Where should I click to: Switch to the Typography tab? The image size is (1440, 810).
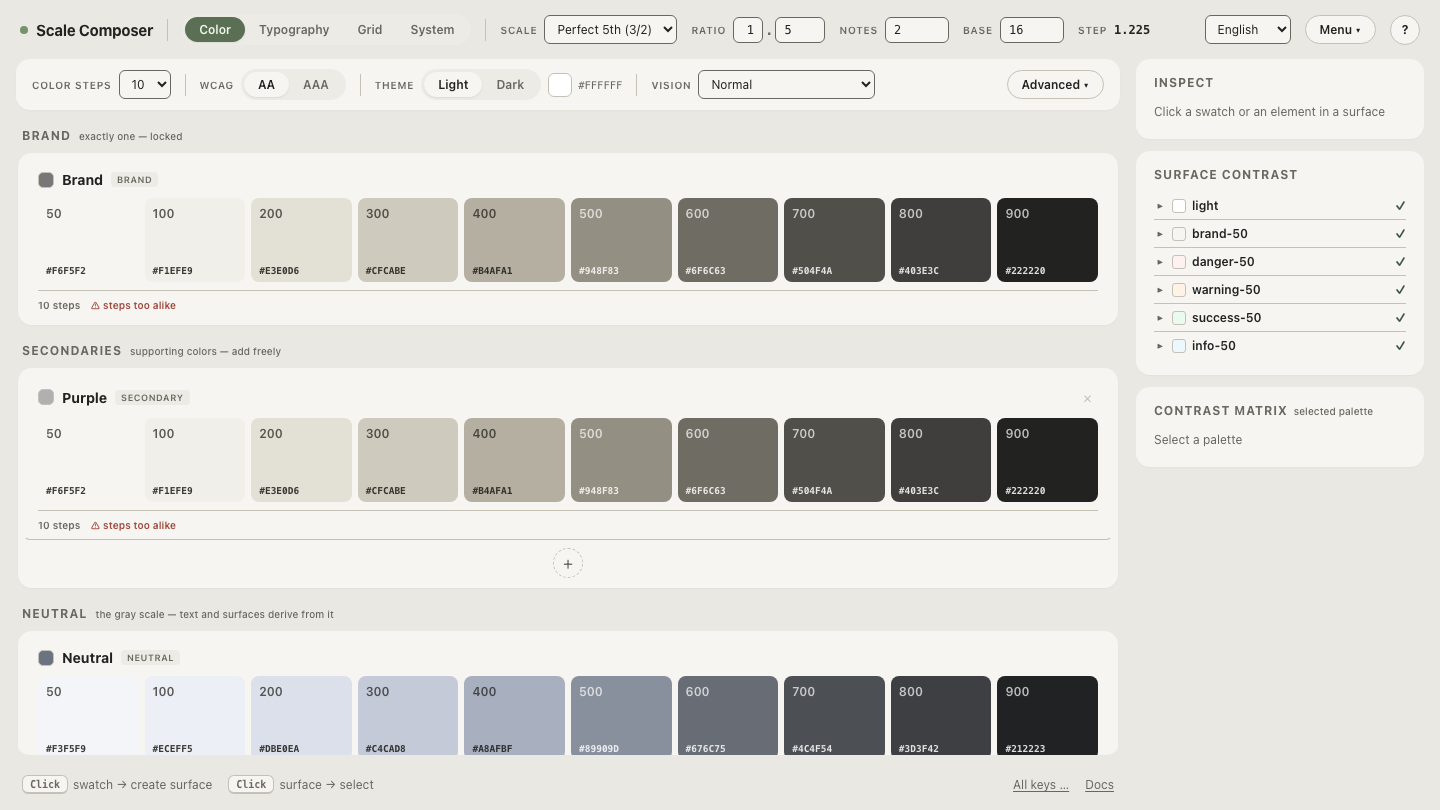click(294, 30)
